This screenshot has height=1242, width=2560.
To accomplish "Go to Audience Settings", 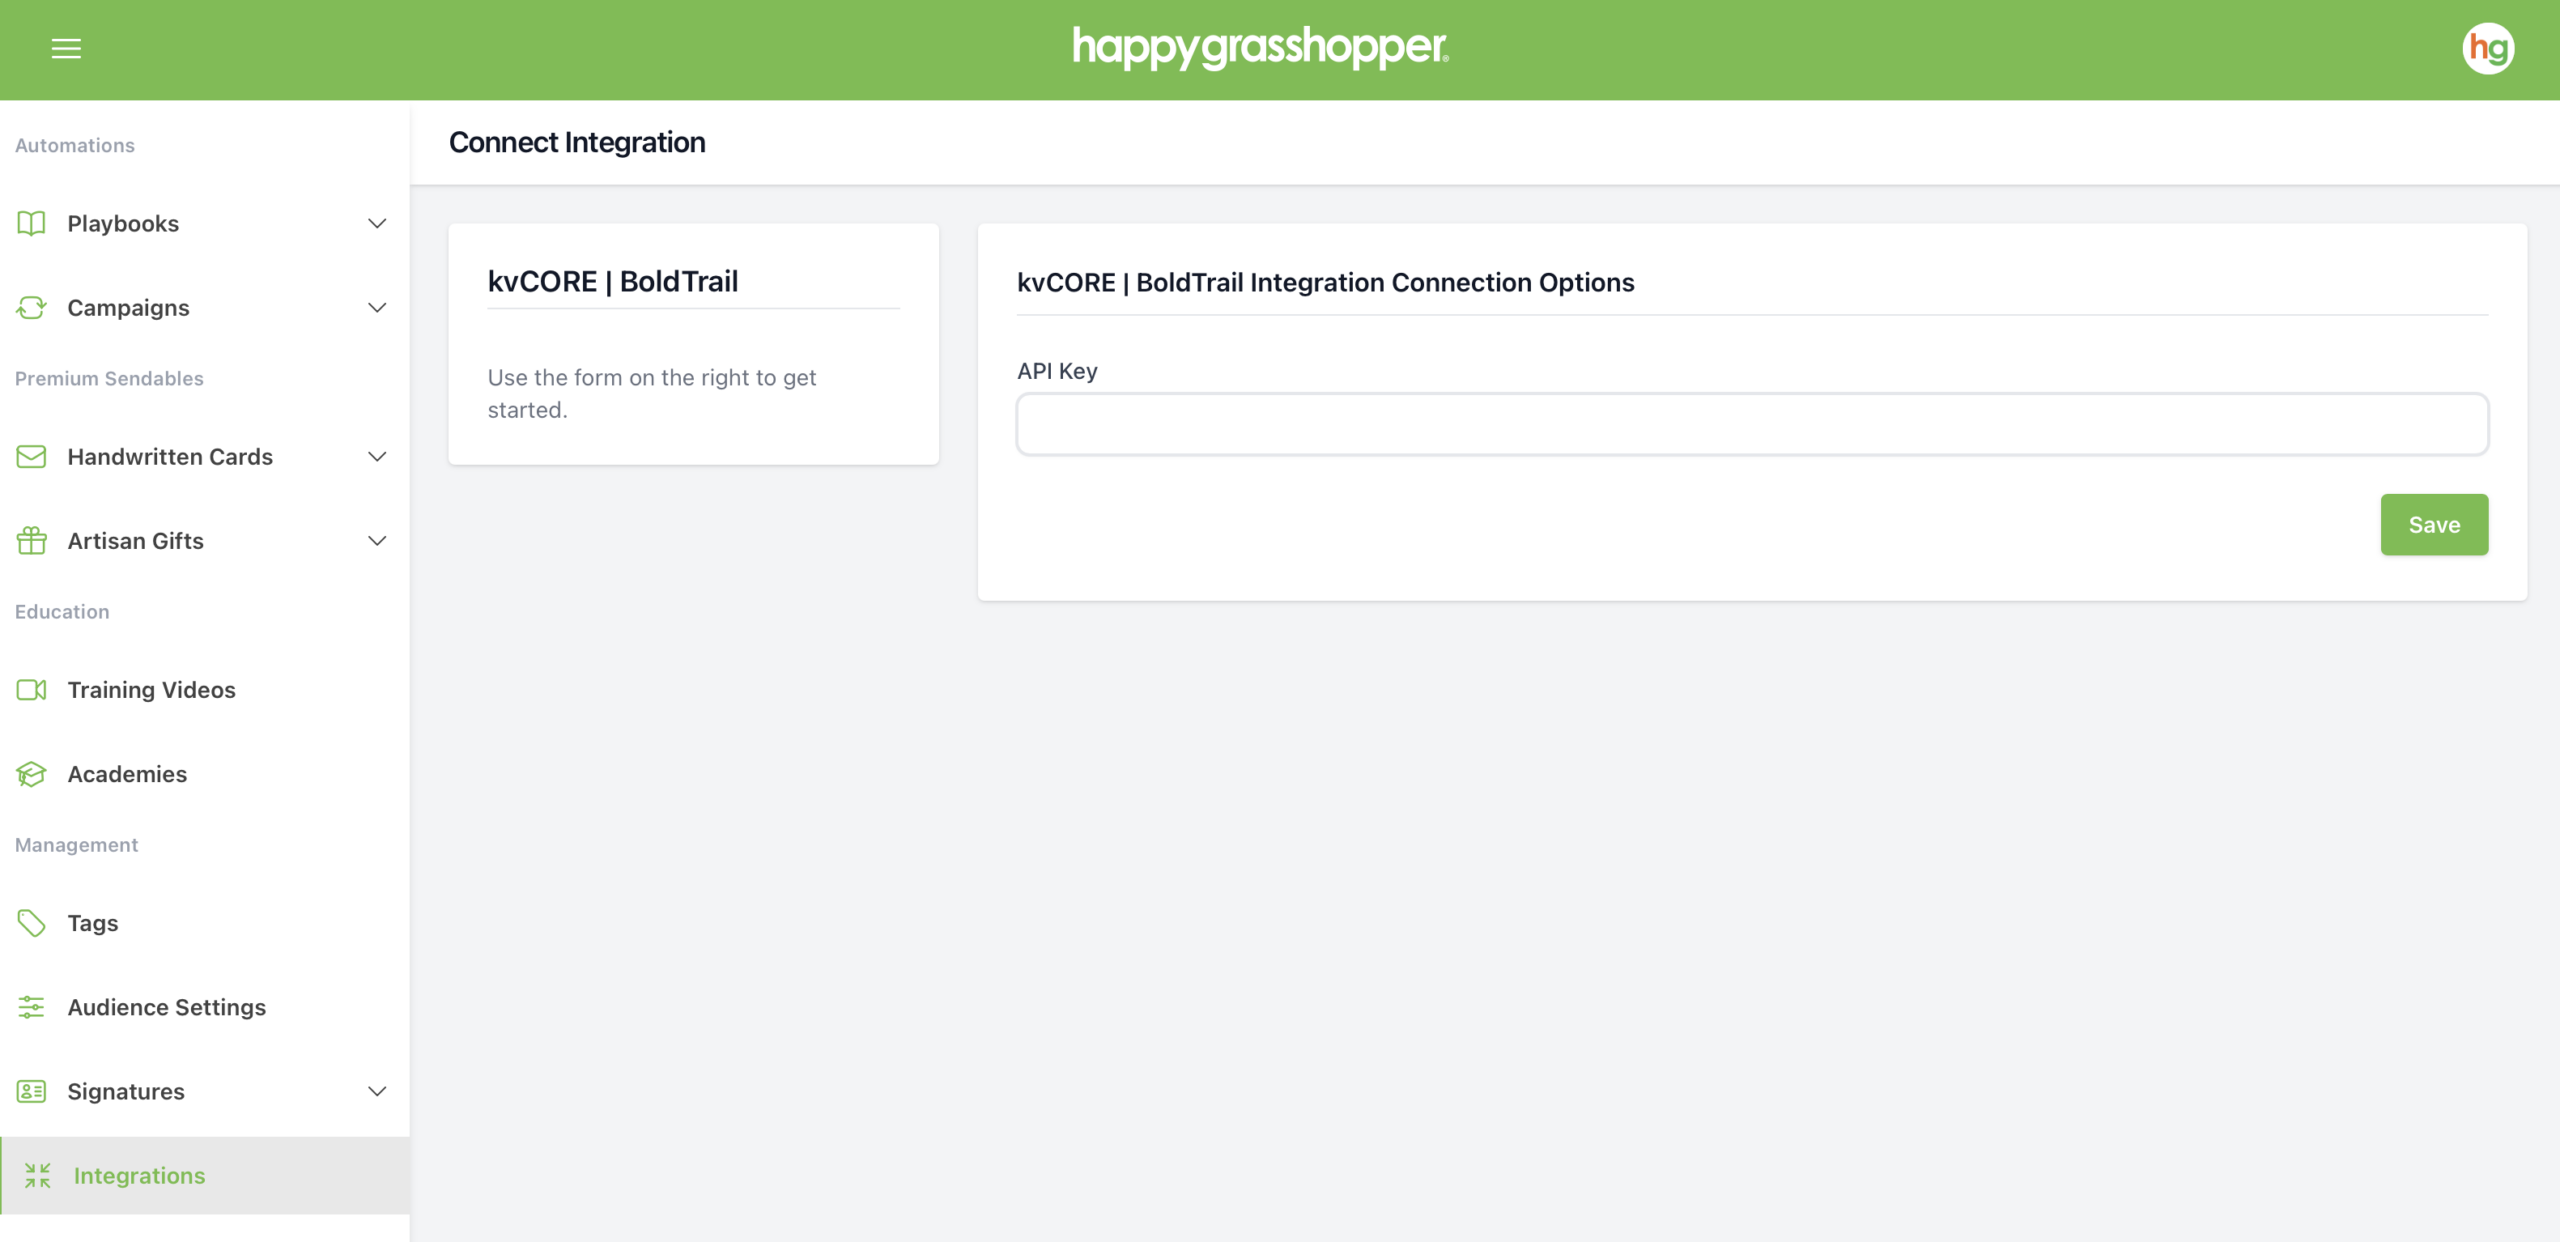I will [x=166, y=1006].
